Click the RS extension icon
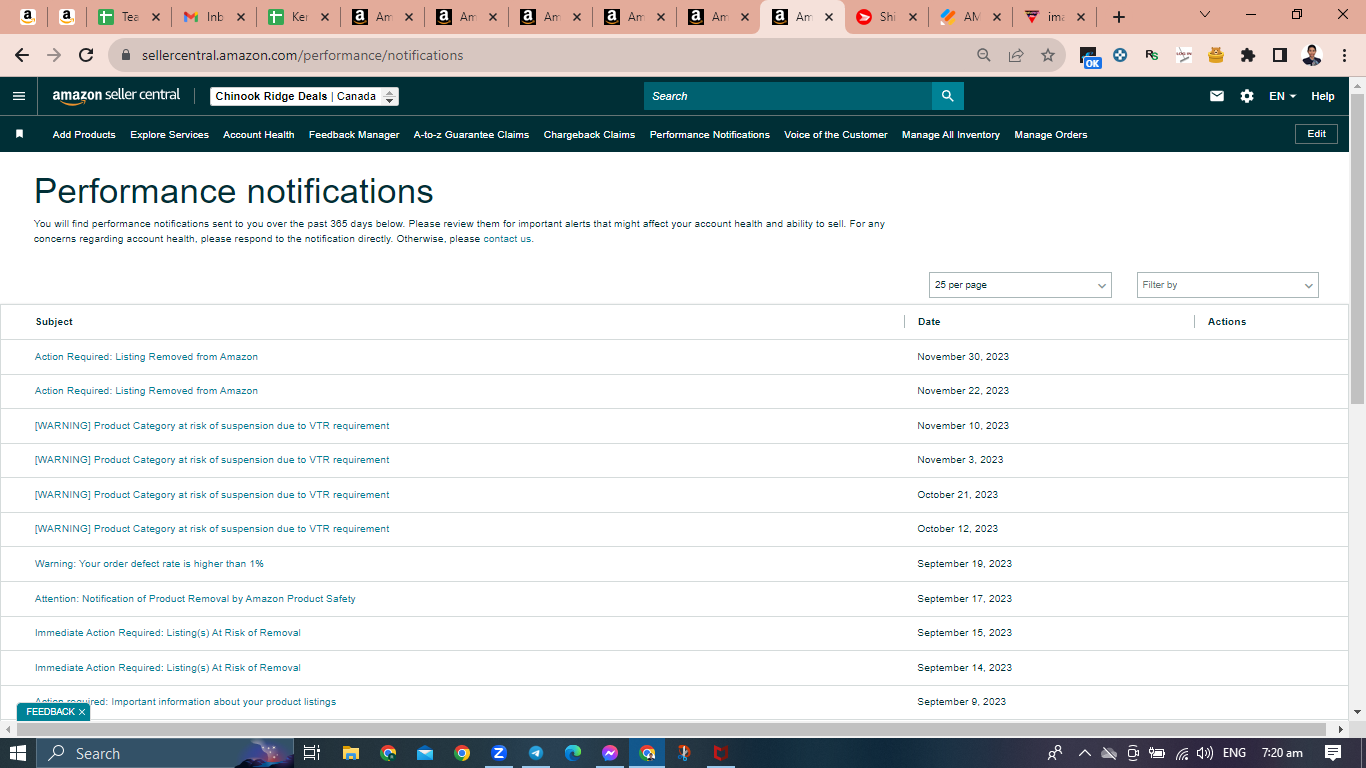Image resolution: width=1366 pixels, height=768 pixels. pyautogui.click(x=1152, y=56)
